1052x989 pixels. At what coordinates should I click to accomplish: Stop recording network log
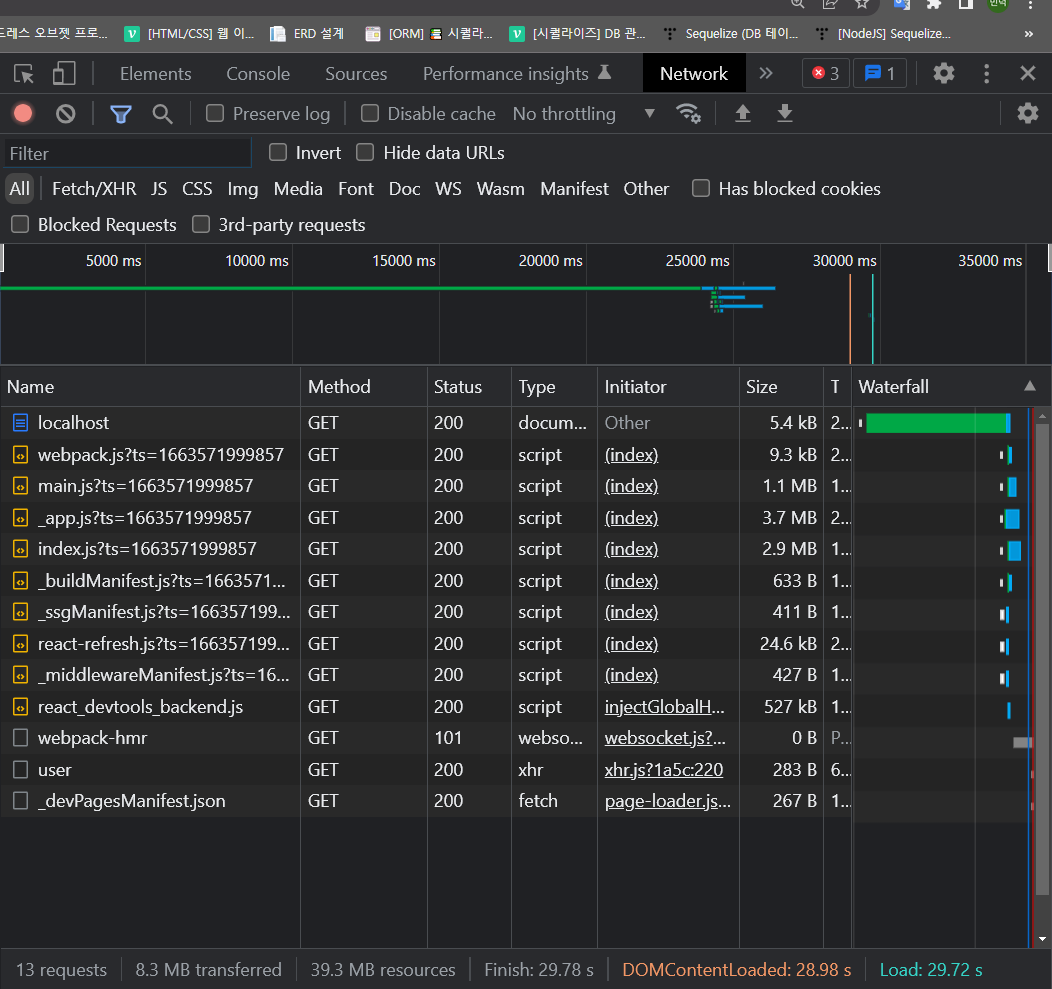(x=23, y=113)
